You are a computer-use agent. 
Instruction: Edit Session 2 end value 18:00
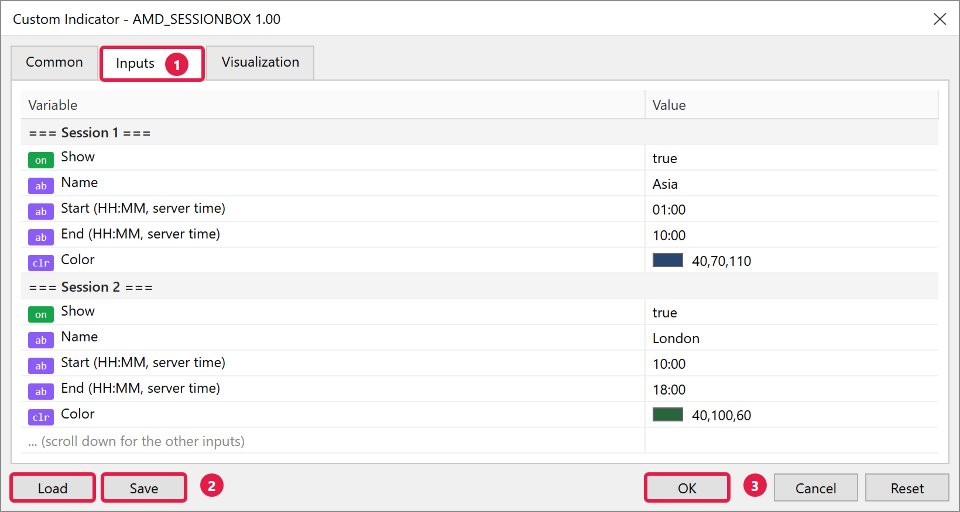[x=669, y=390]
